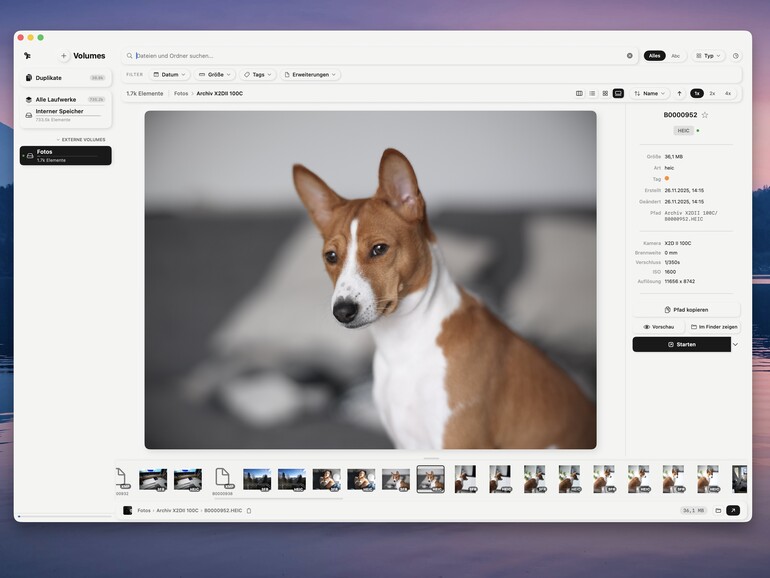Add a new volume with the plus button
770x578 pixels.
coord(63,56)
